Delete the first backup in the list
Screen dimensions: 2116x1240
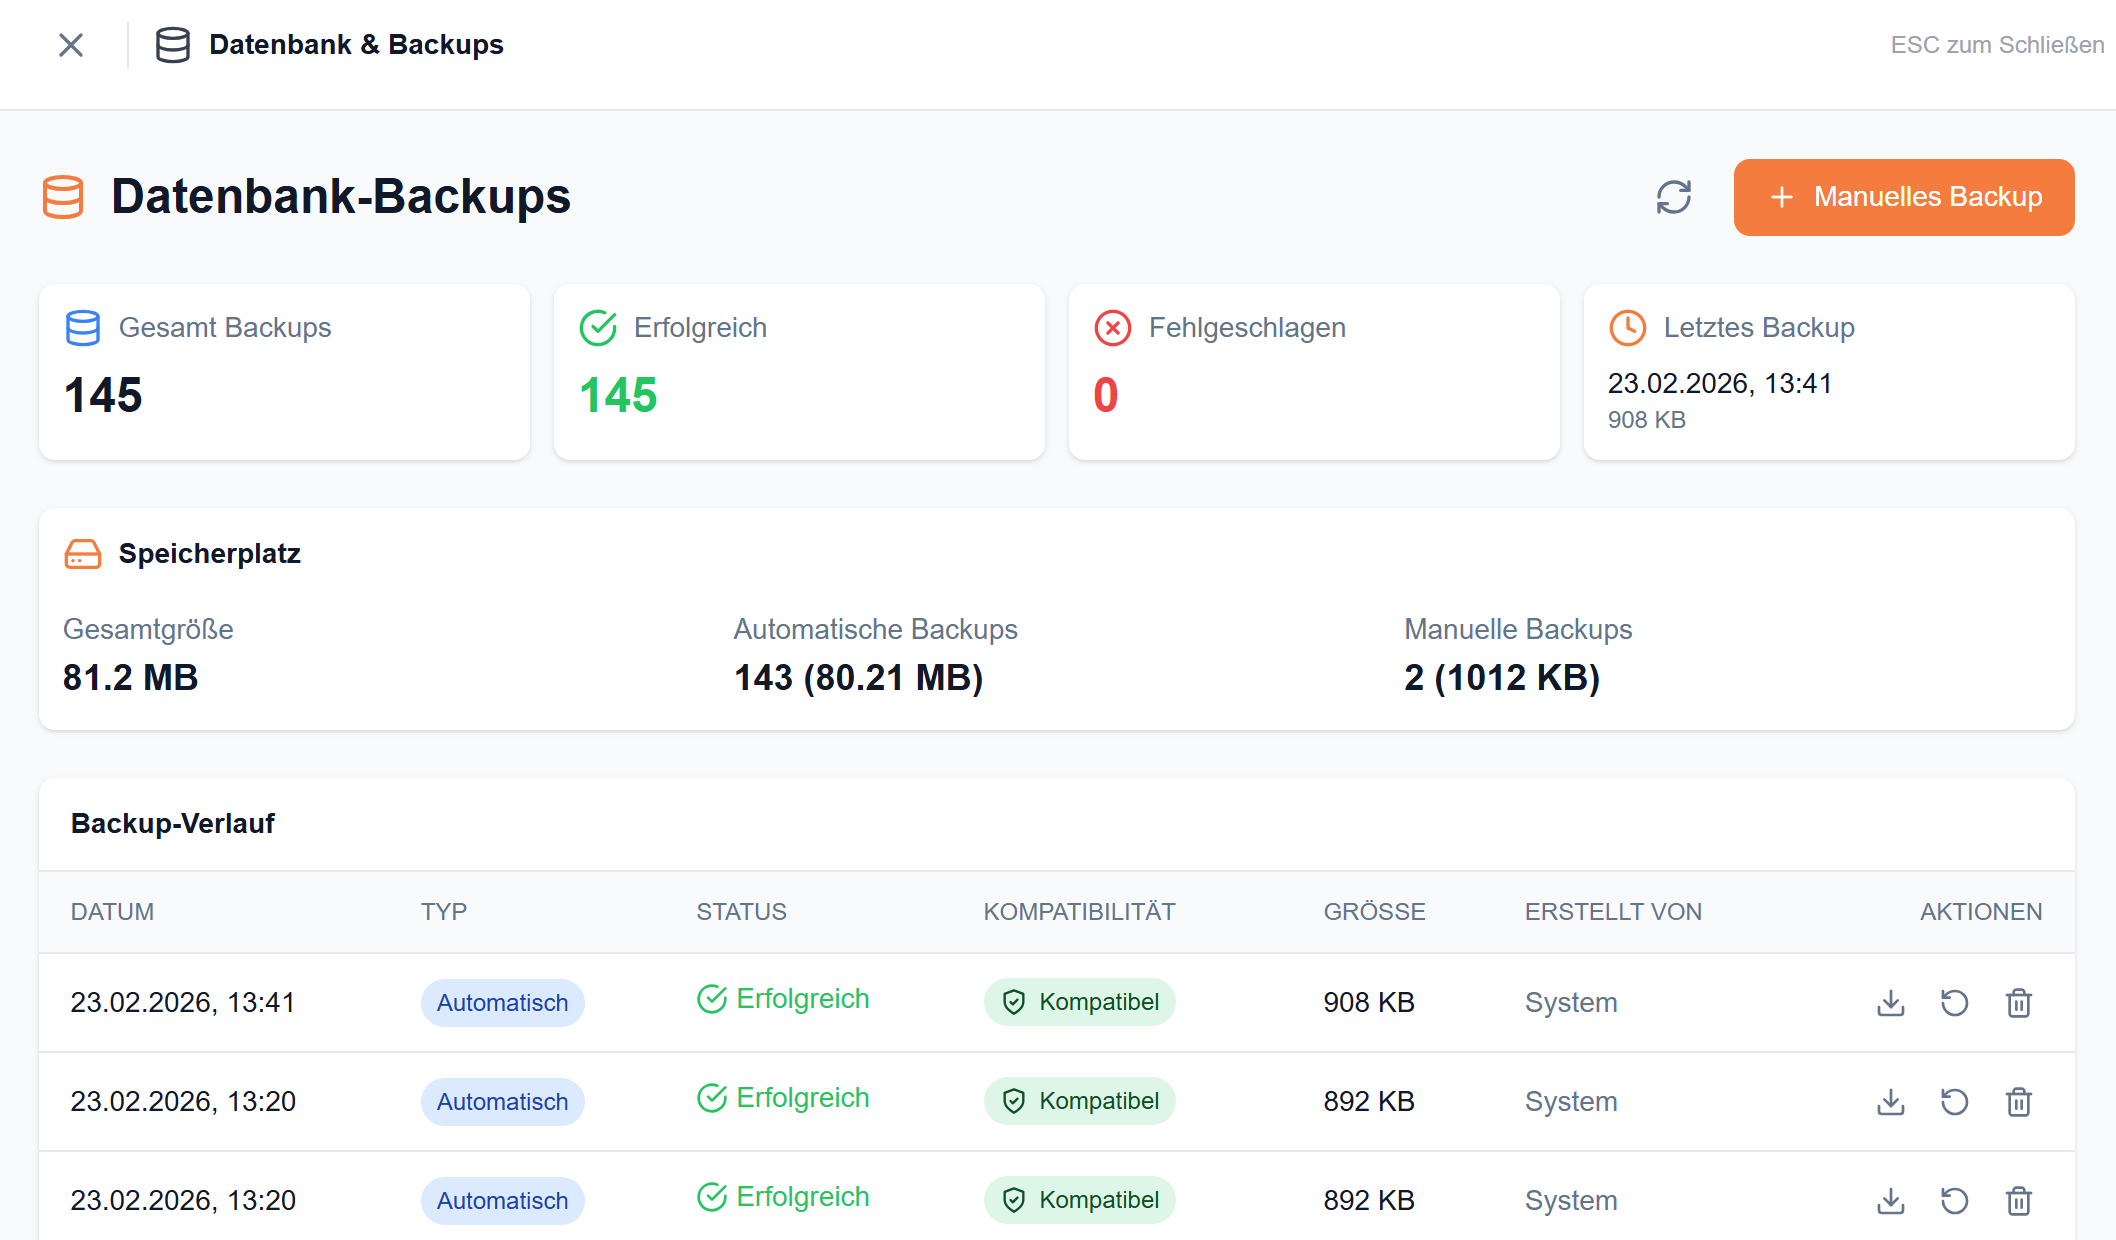(x=2018, y=1002)
